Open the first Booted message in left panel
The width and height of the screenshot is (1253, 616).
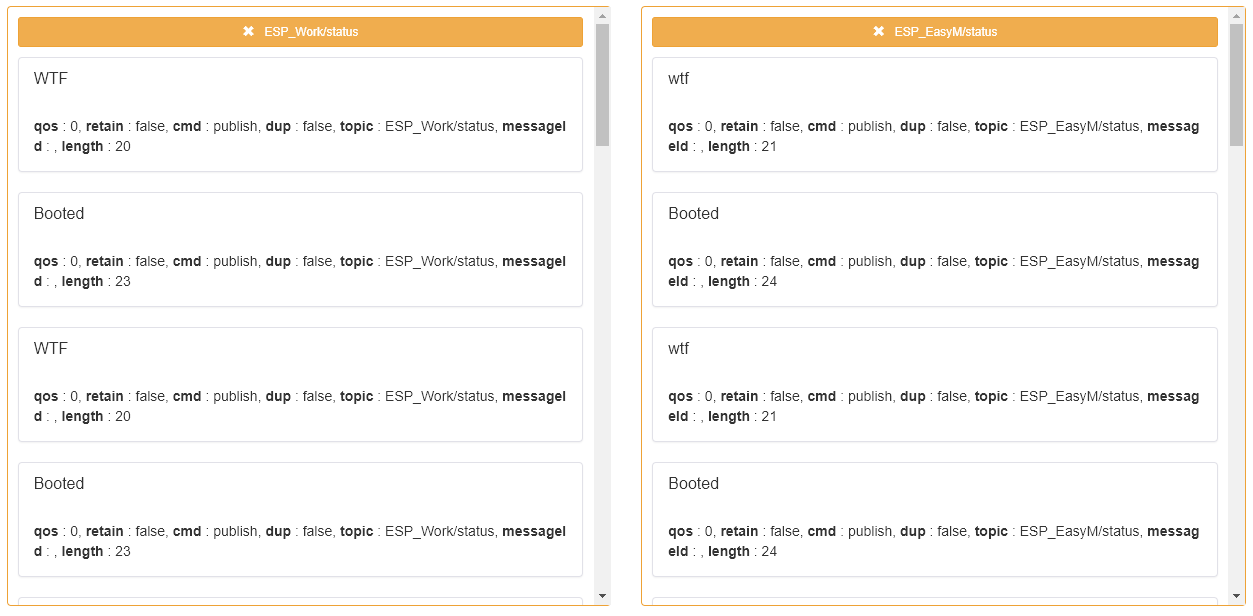coord(299,247)
